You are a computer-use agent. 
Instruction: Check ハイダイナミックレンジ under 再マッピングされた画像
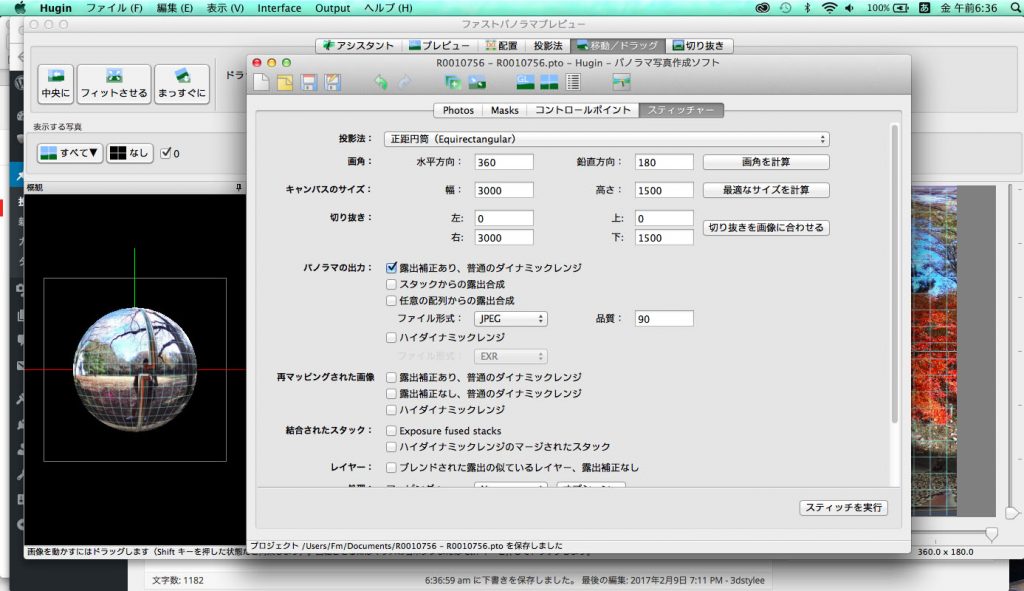pyautogui.click(x=391, y=409)
